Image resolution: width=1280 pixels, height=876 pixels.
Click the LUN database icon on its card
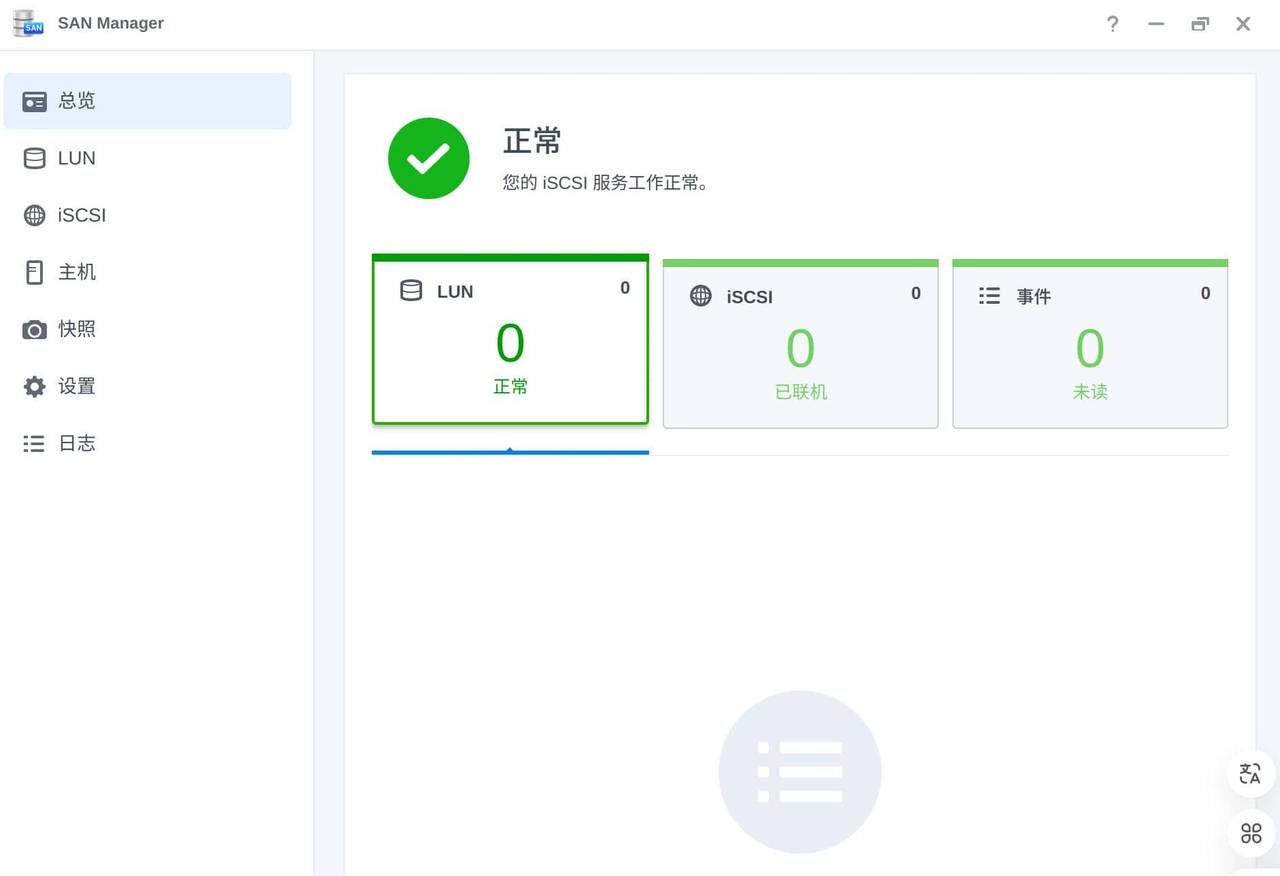coord(410,291)
